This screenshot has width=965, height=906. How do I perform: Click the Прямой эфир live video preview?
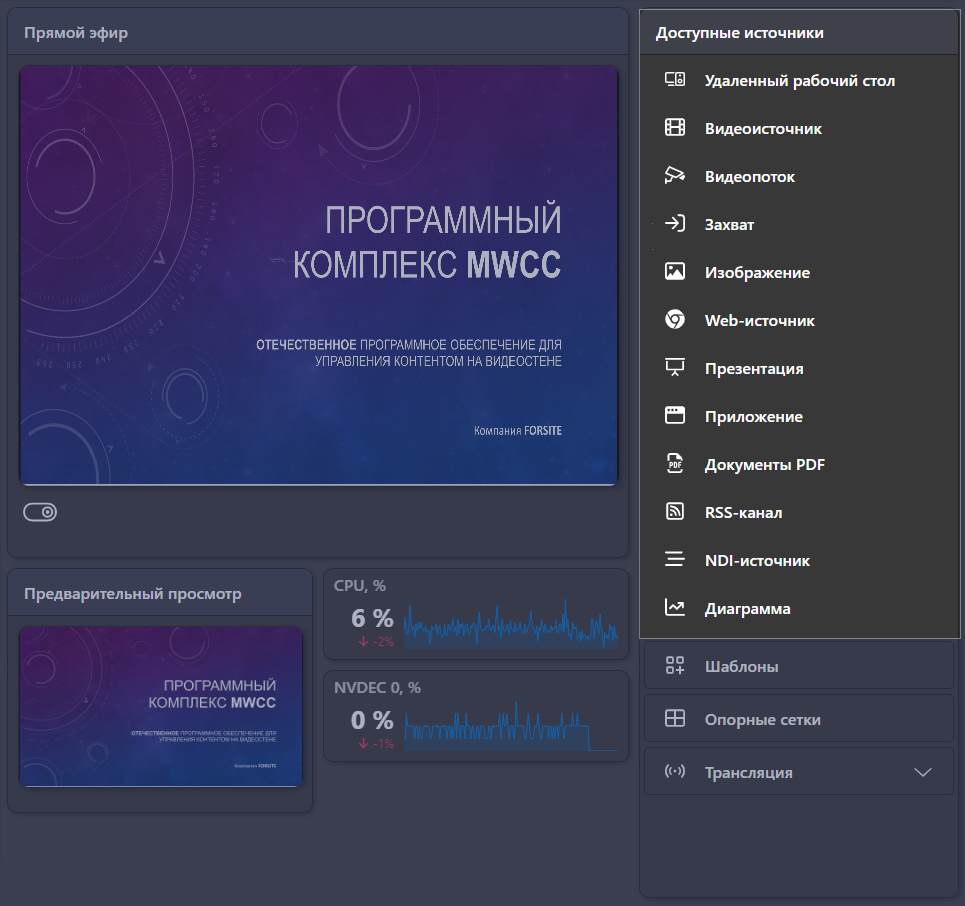(319, 275)
